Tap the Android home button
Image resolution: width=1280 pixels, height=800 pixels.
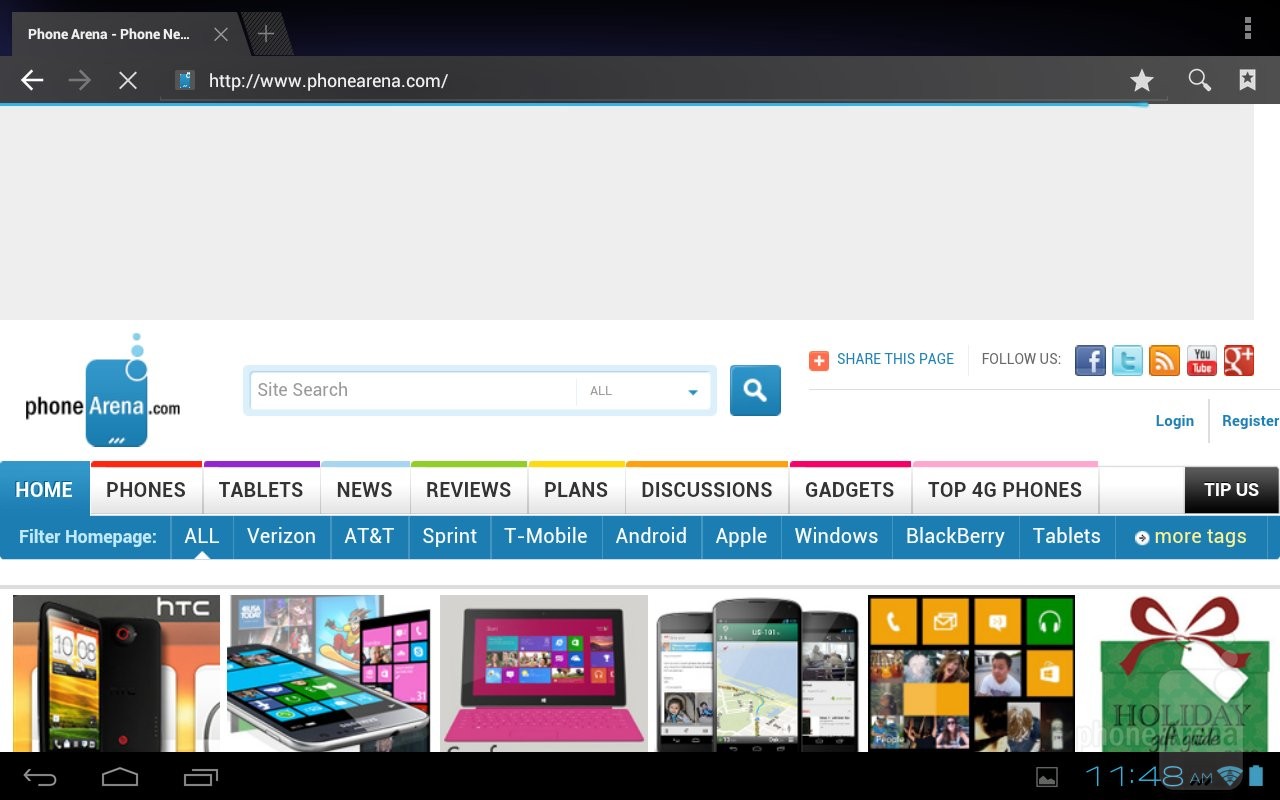coord(119,776)
